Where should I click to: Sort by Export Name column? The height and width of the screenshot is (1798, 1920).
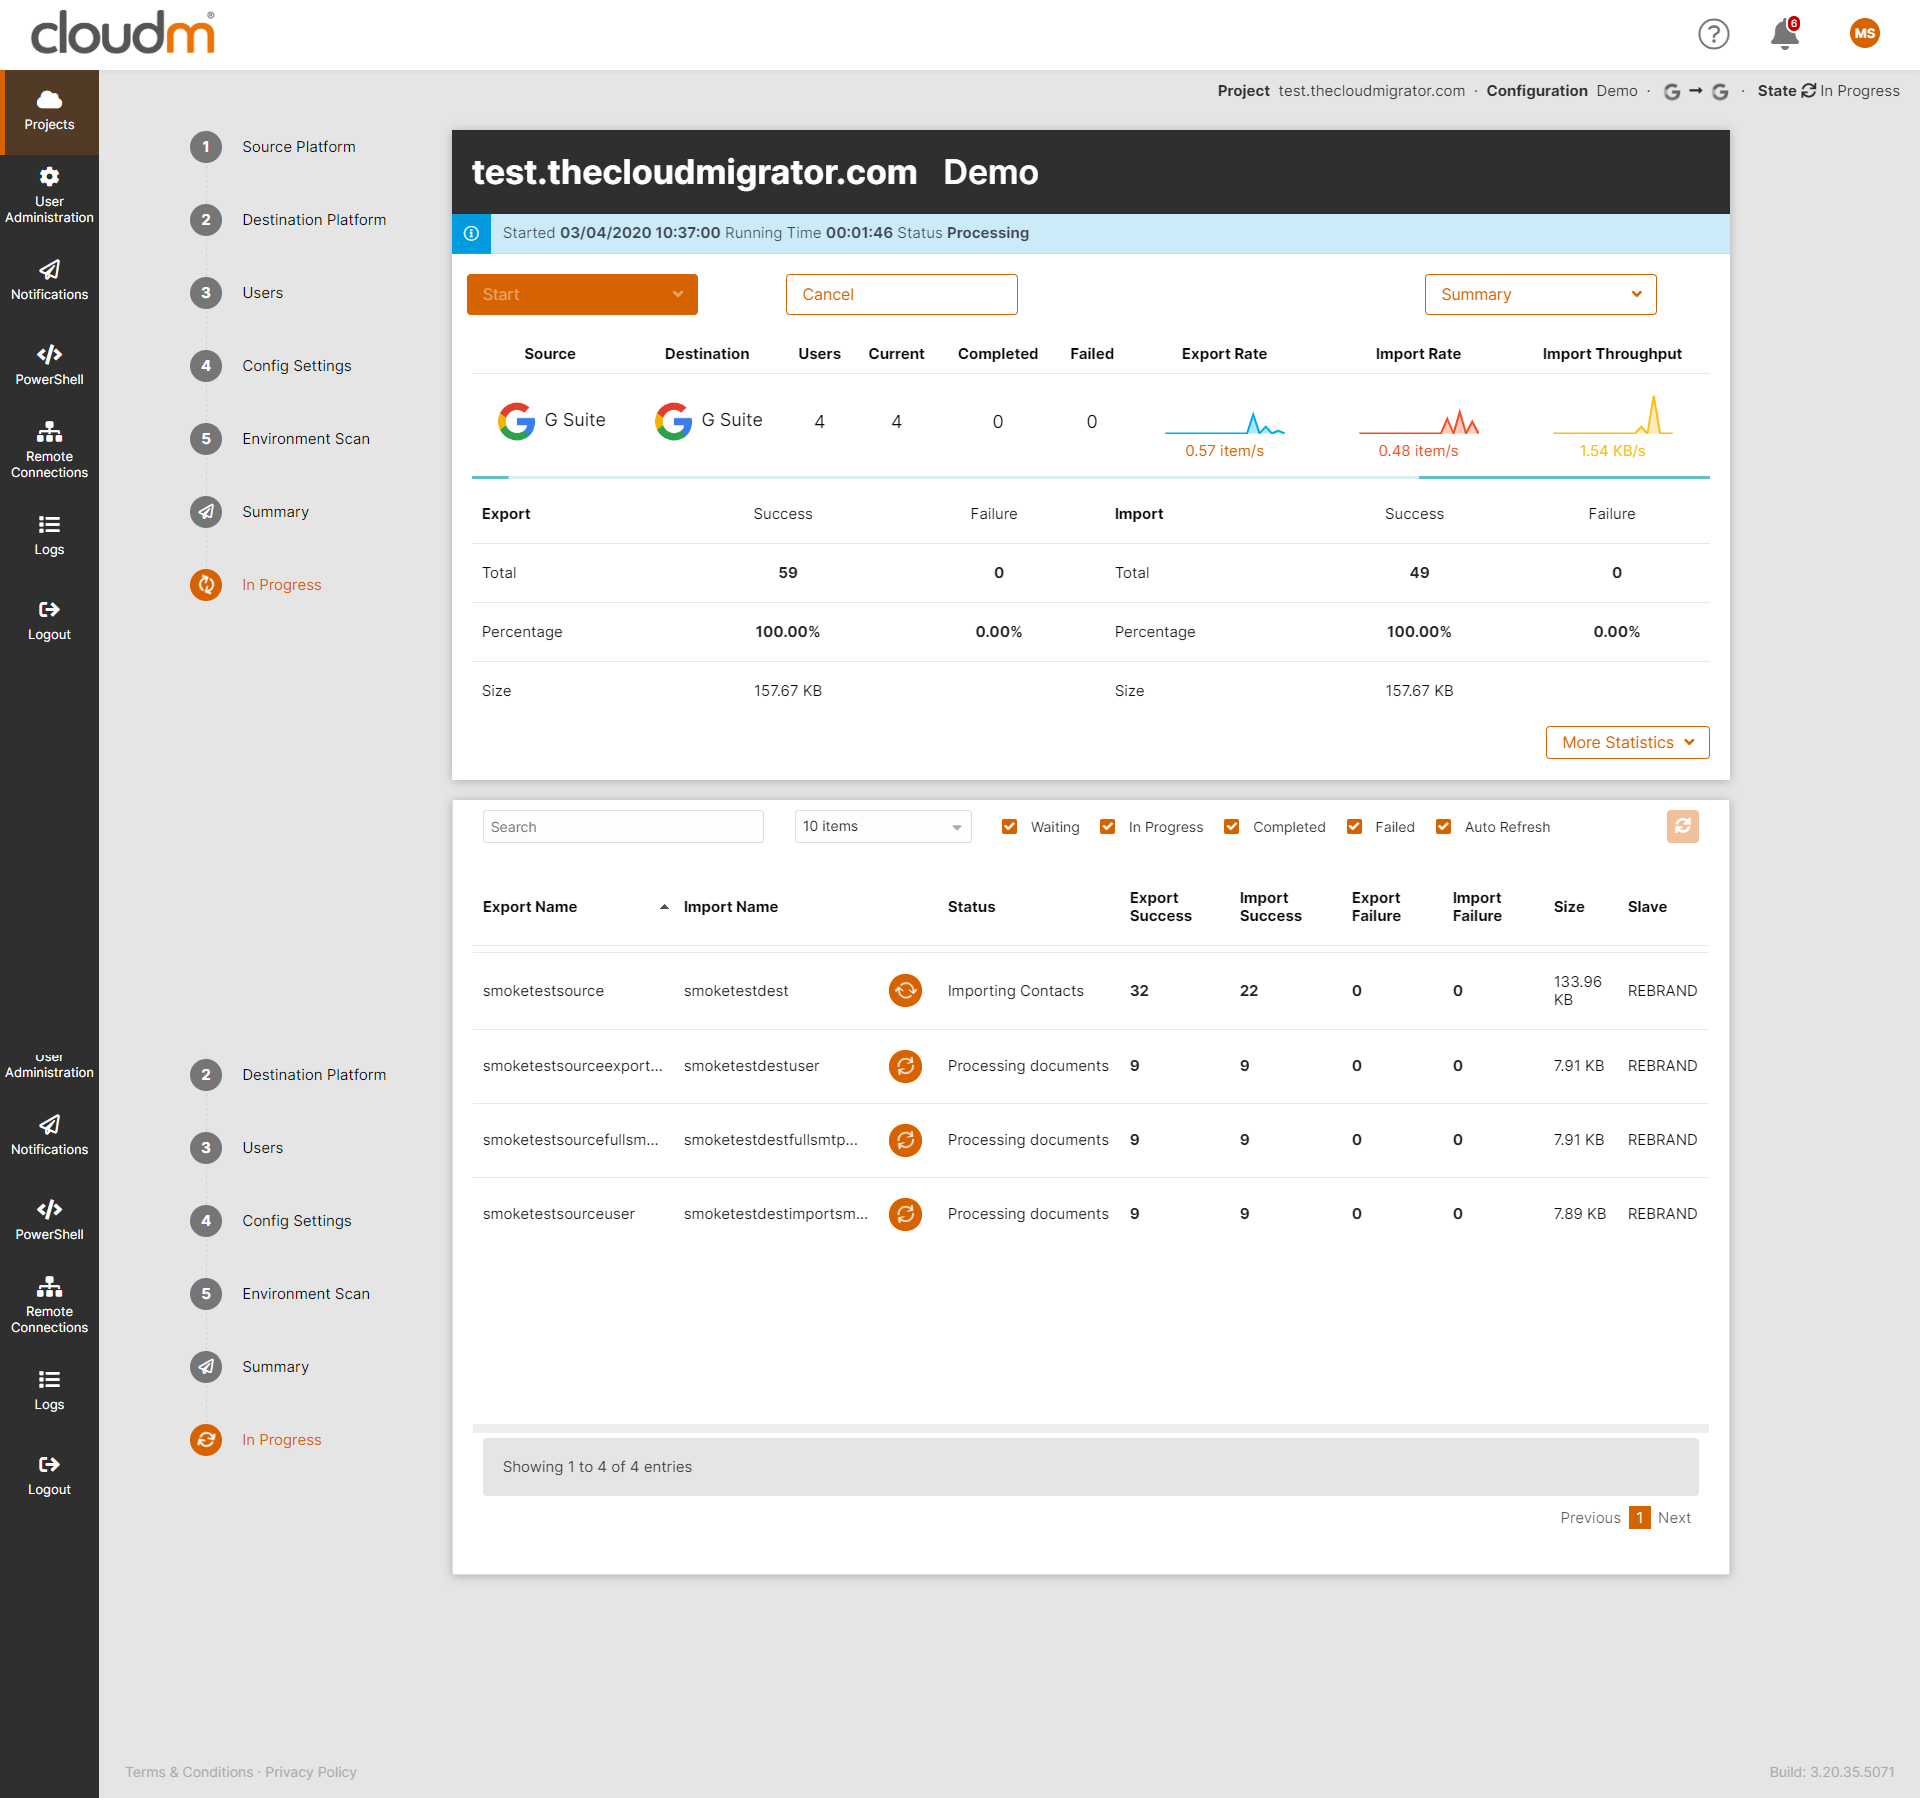pyautogui.click(x=575, y=907)
